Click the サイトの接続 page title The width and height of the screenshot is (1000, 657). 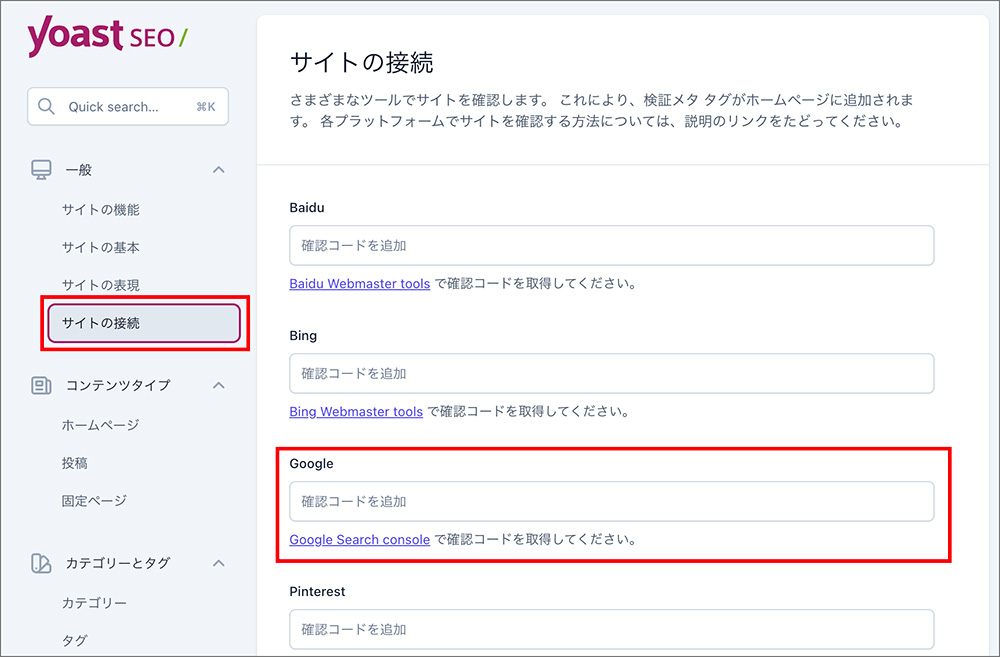click(x=362, y=63)
